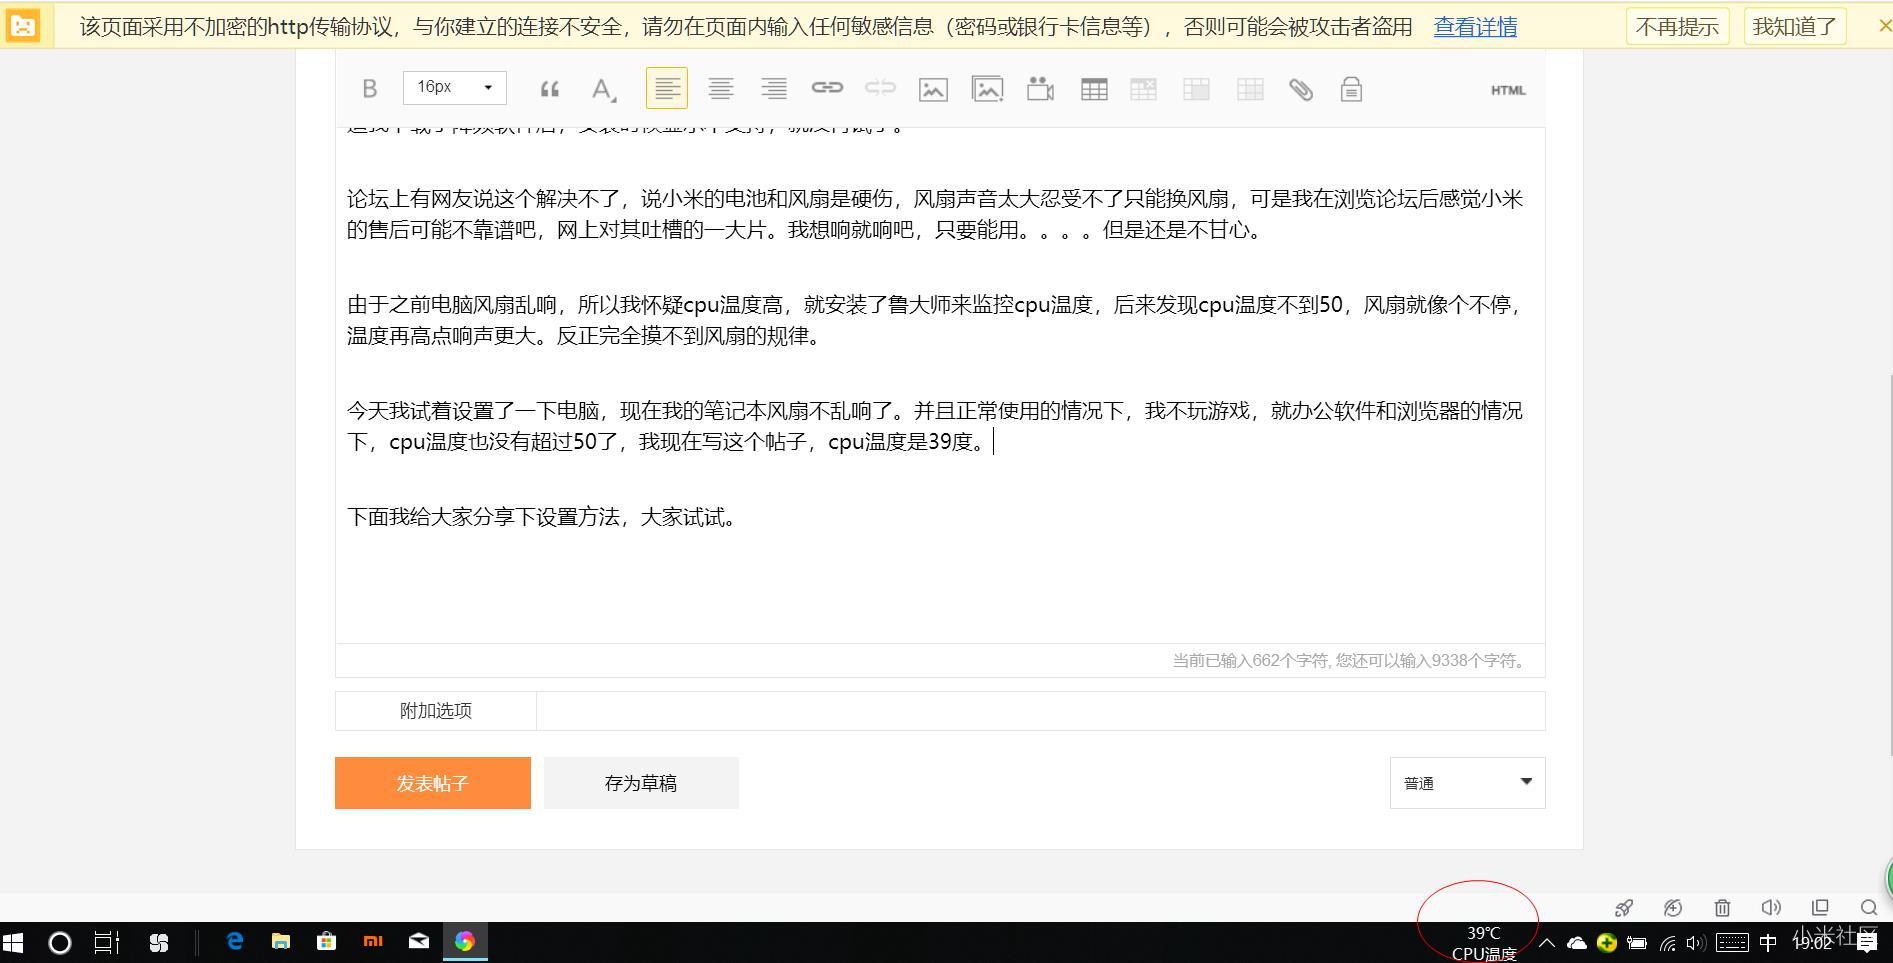Open the Xiaomi MI app in taskbar
Screen dimensions: 1893x963
tap(373, 942)
